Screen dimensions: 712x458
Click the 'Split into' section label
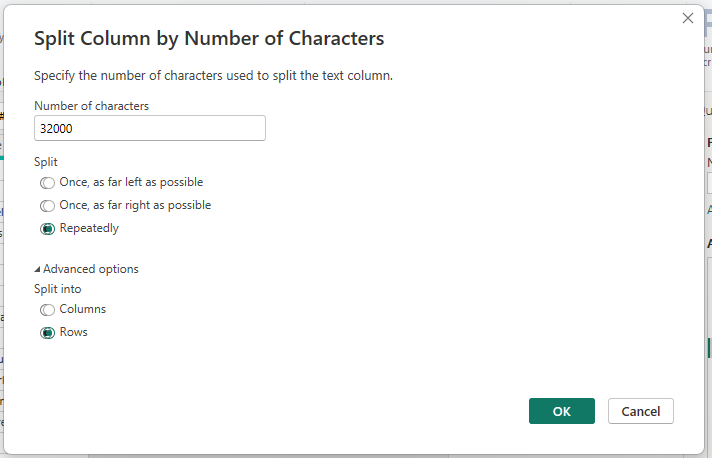[x=58, y=289]
